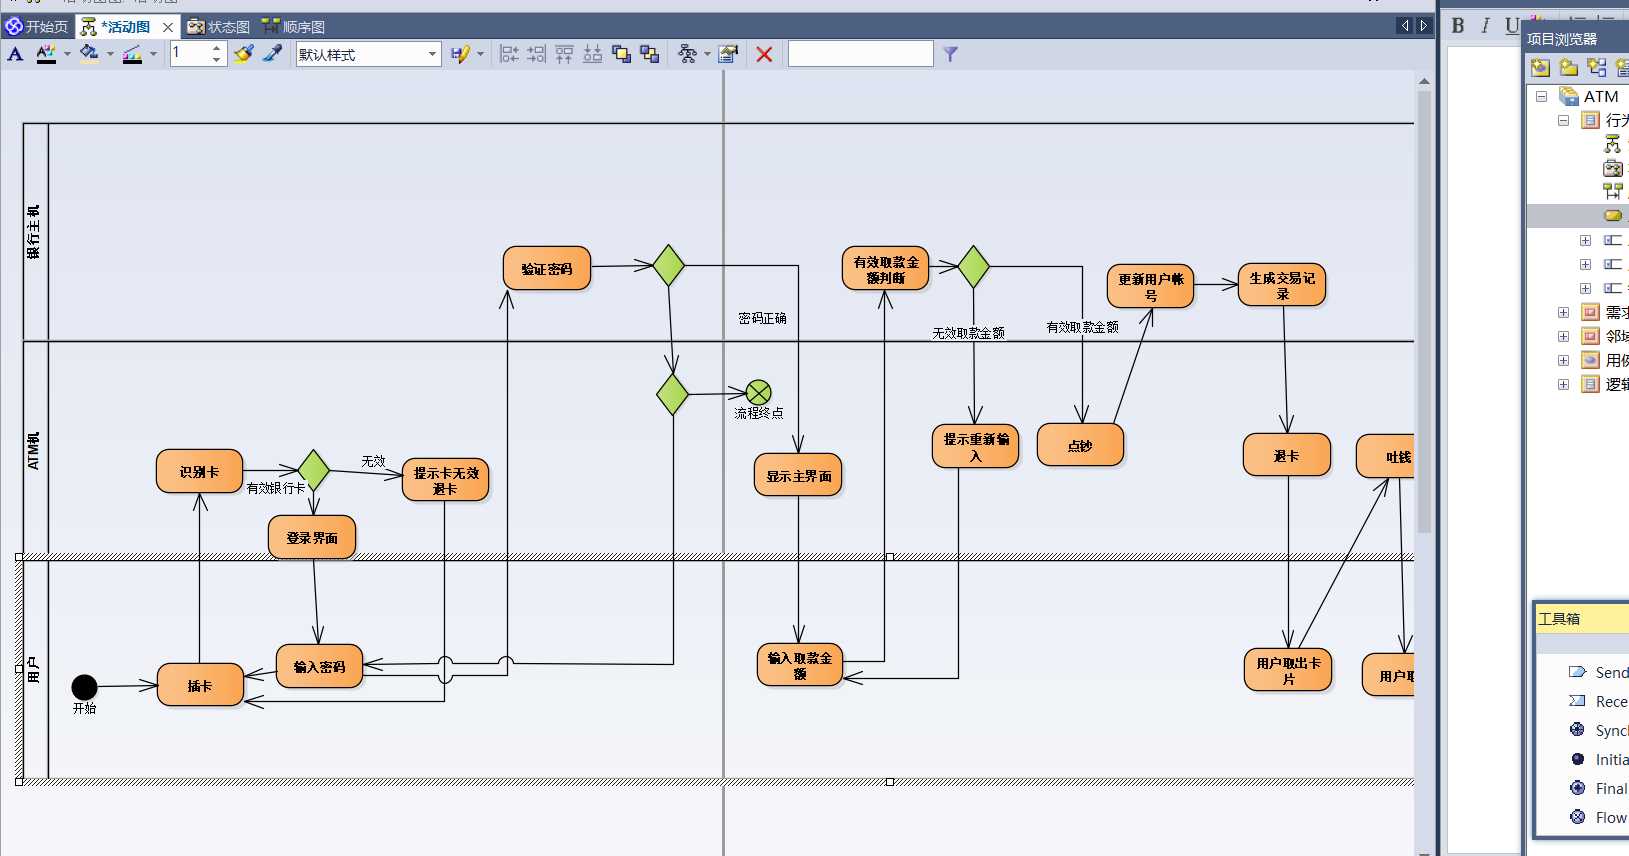Click new package folder icon in browser
1629x856 pixels.
(1569, 67)
